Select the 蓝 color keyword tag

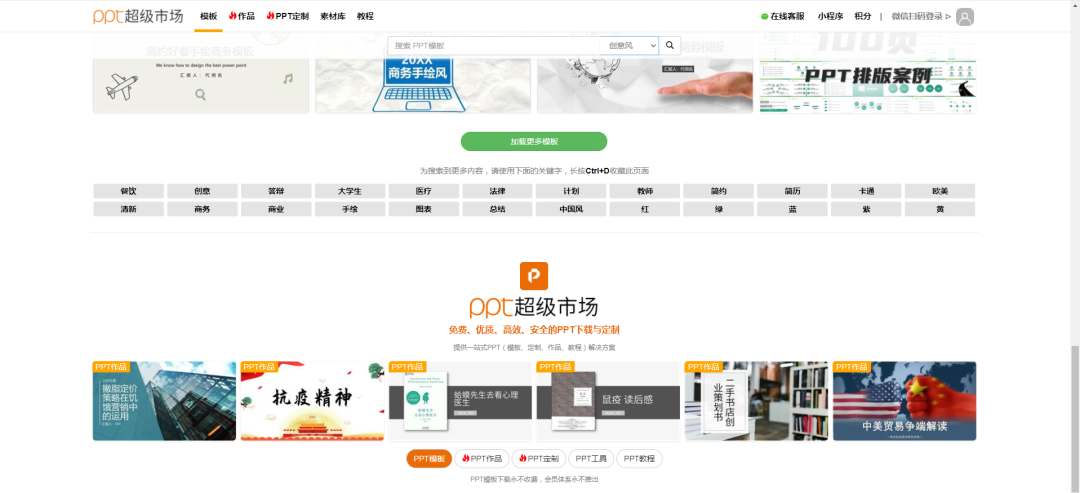(x=792, y=209)
